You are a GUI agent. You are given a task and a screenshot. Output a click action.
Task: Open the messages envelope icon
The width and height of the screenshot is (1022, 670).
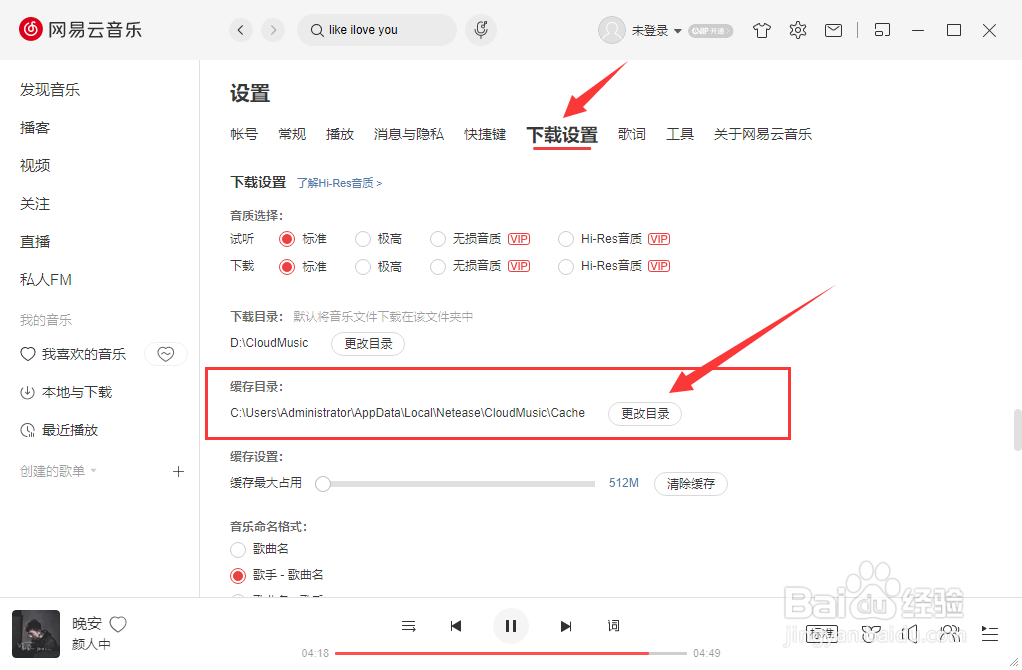[x=833, y=31]
